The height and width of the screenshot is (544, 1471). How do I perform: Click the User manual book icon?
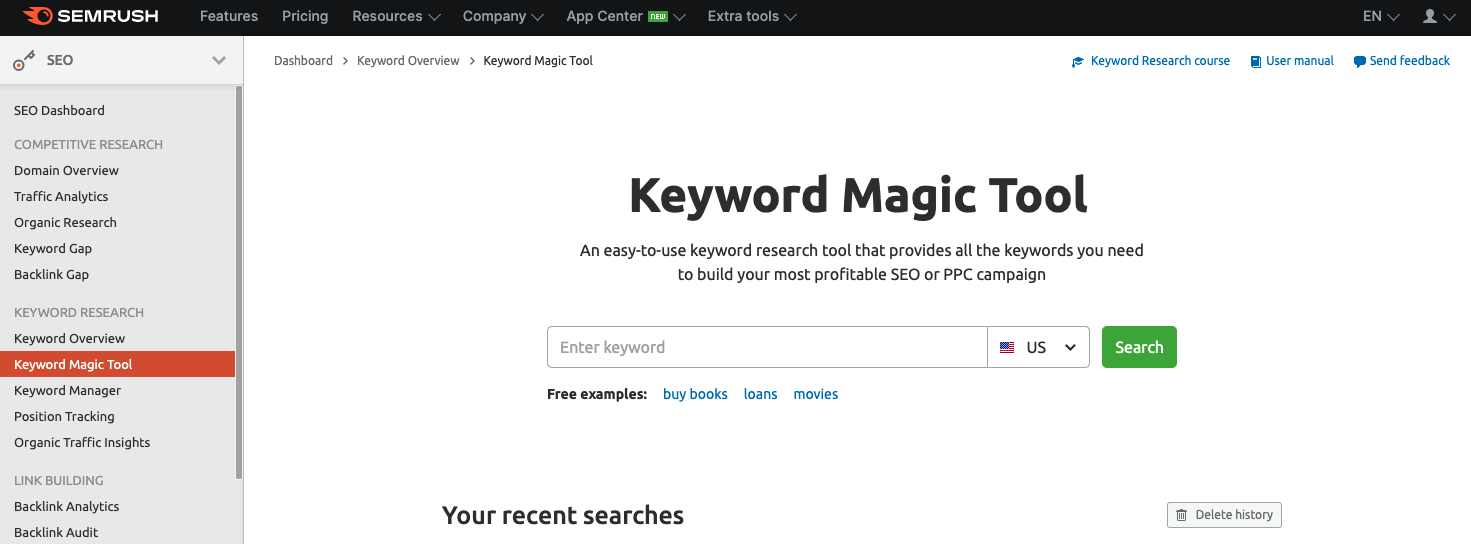pos(1256,62)
